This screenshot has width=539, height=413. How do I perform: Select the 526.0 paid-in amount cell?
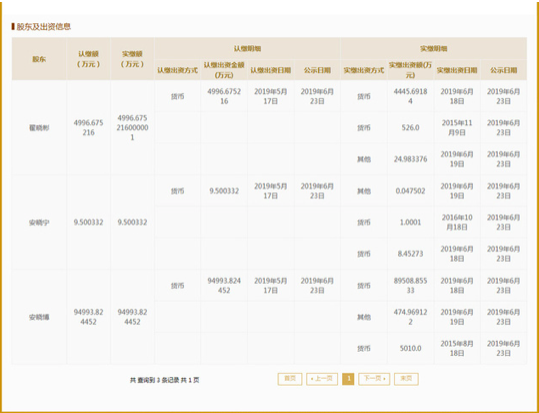(410, 128)
